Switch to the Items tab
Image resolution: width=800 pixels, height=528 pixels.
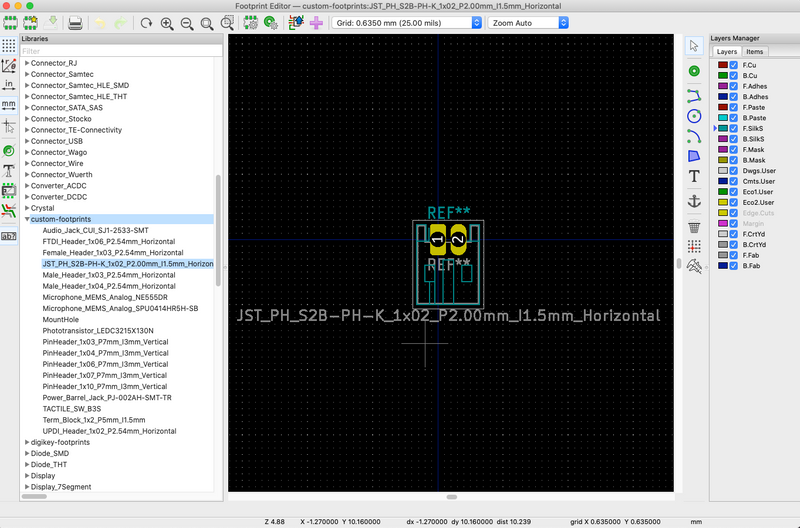(755, 51)
